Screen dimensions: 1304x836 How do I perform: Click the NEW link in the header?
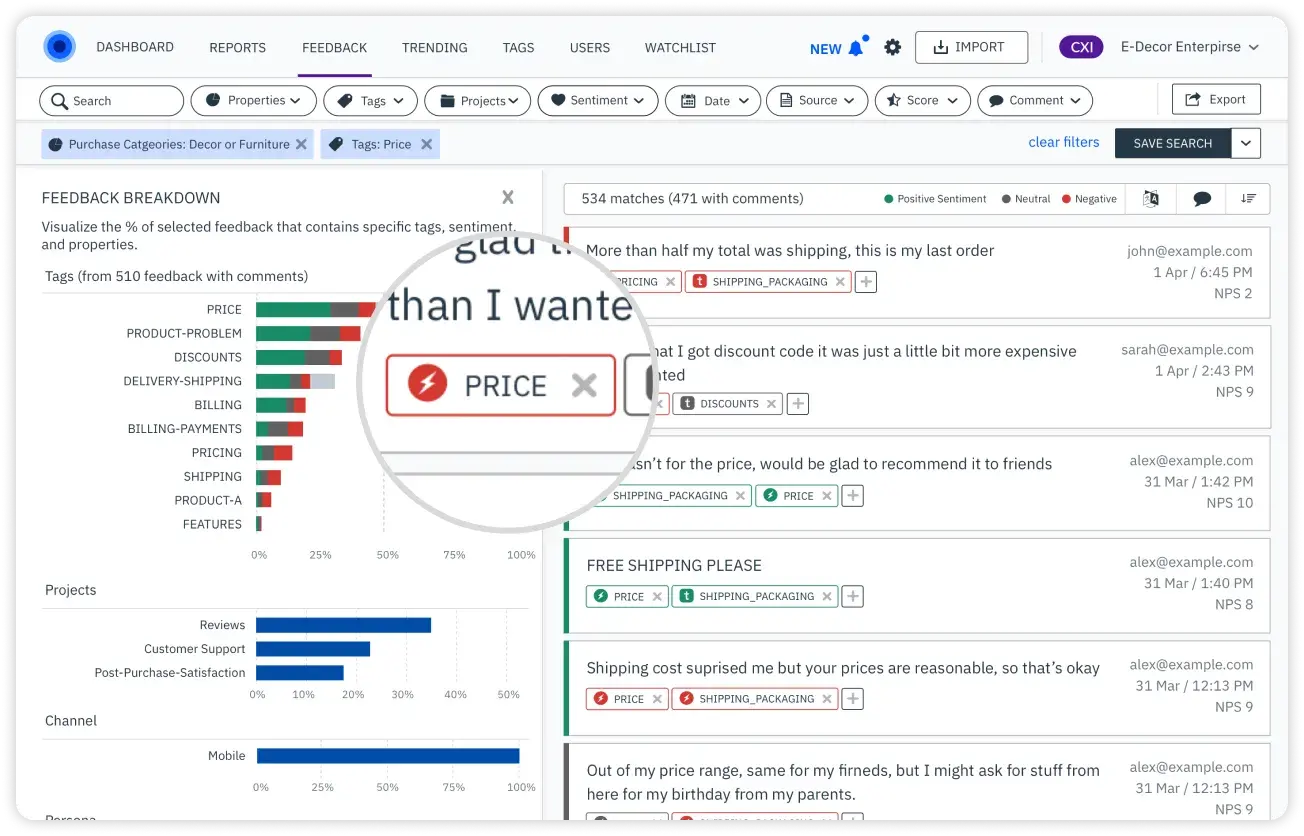pos(826,49)
